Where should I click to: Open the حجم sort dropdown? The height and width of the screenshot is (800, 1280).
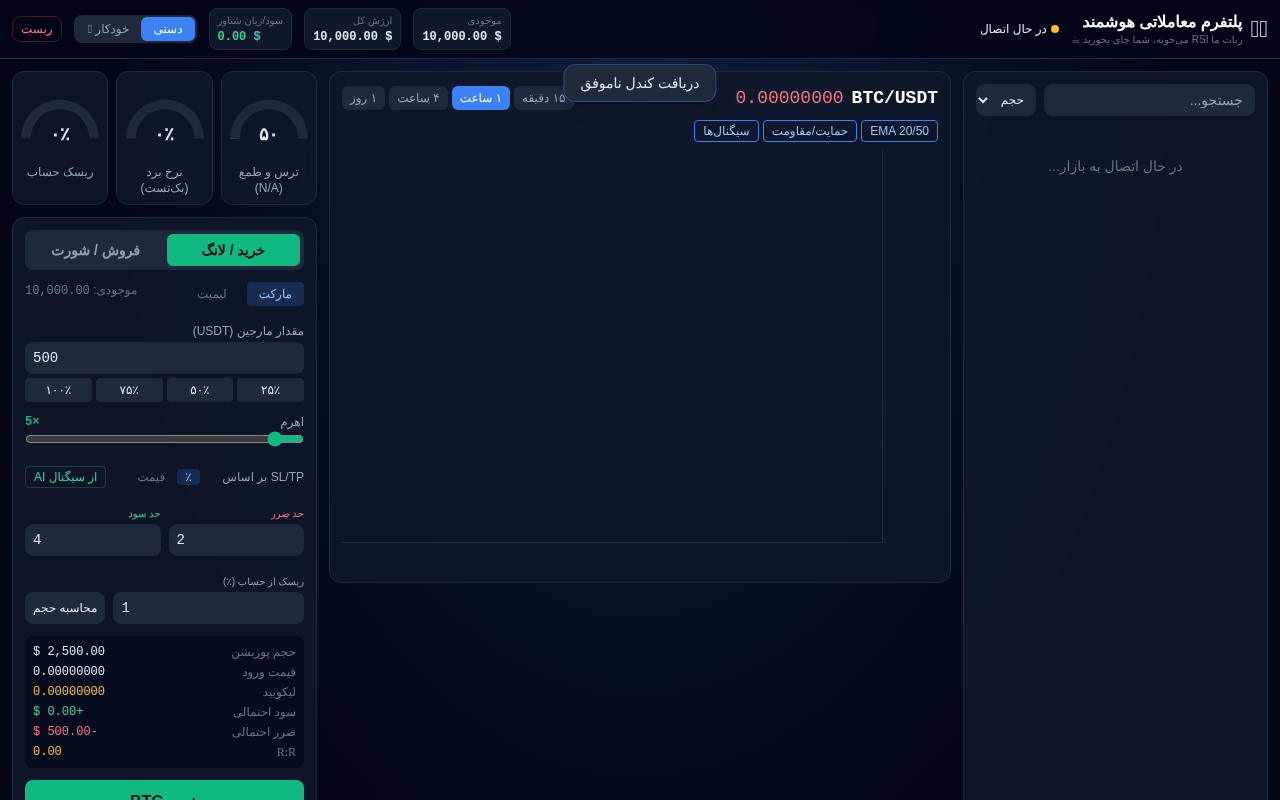click(1006, 100)
